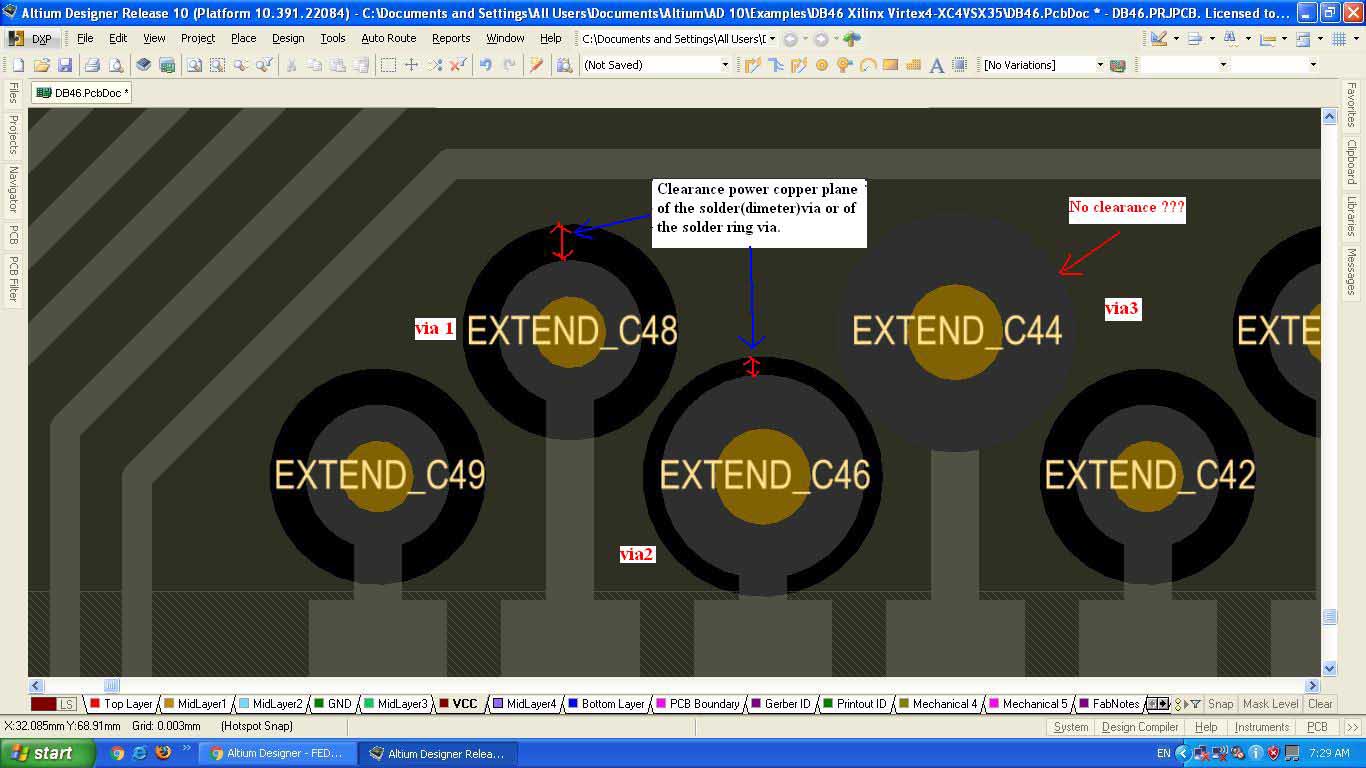Select the Place Fill rectangle tool
1366x768 pixels.
(890, 65)
